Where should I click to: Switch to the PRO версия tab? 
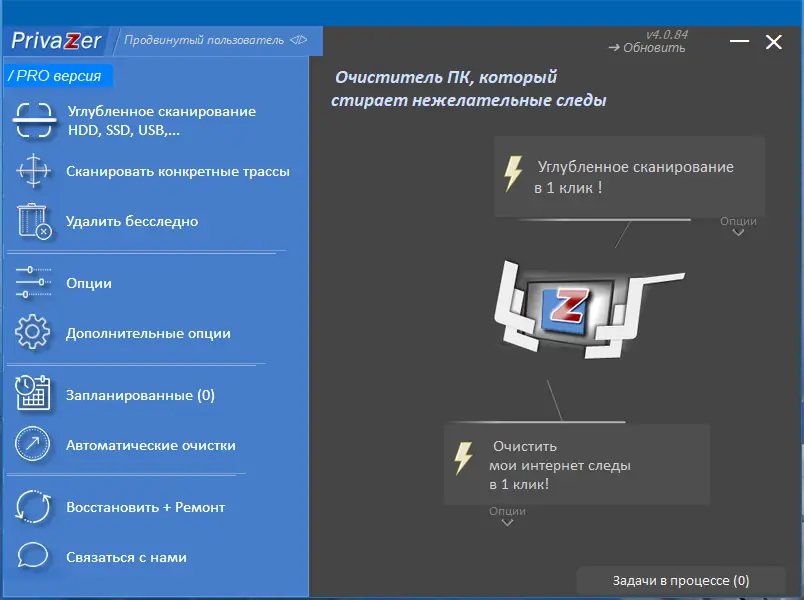tap(55, 75)
